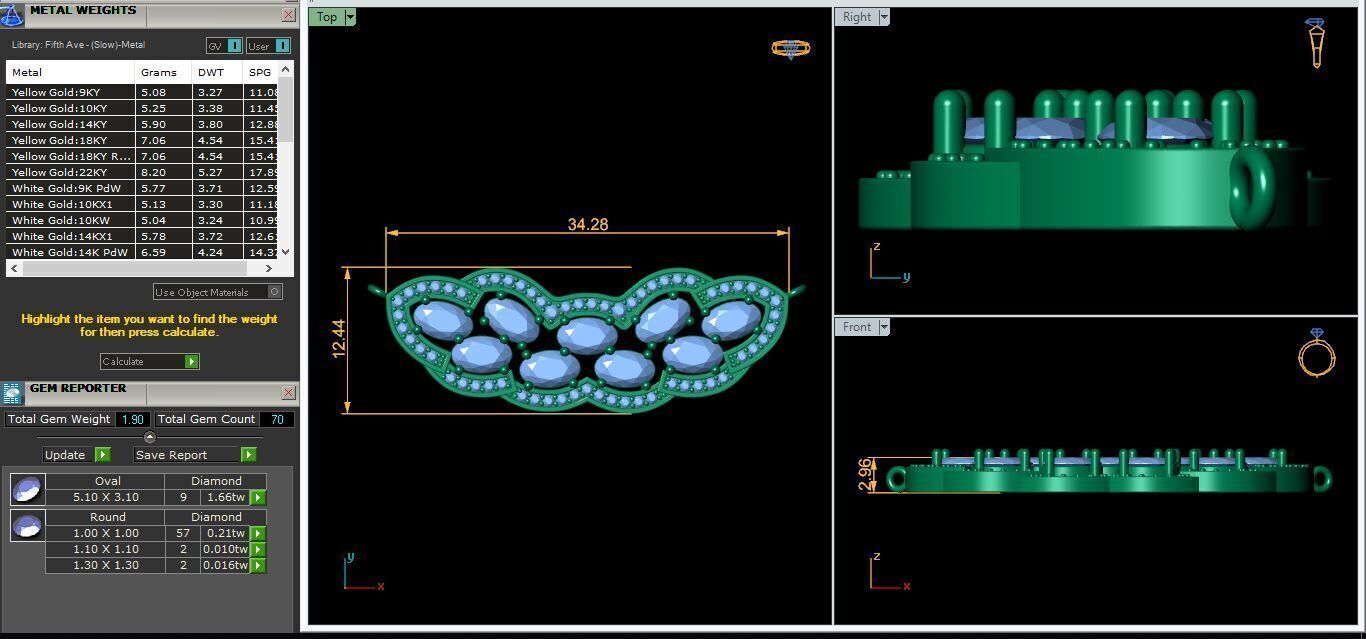The height and width of the screenshot is (639, 1366).
Task: Click the Right viewport label
Action: pos(857,17)
